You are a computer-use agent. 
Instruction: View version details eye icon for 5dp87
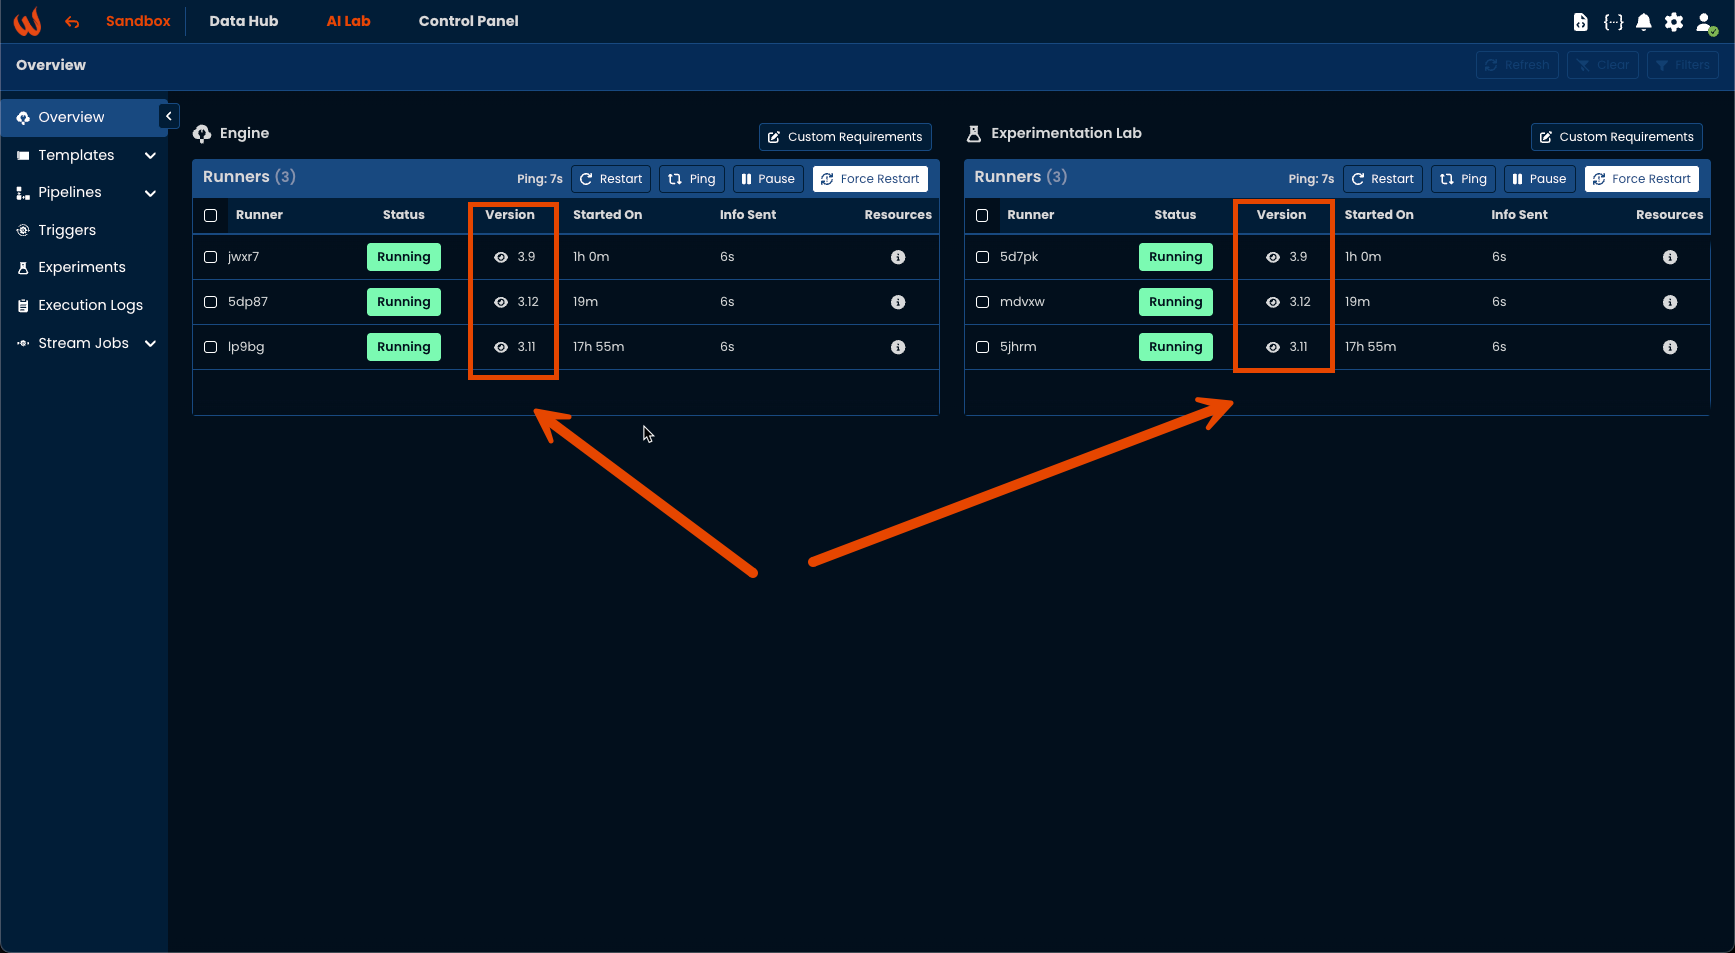(501, 302)
